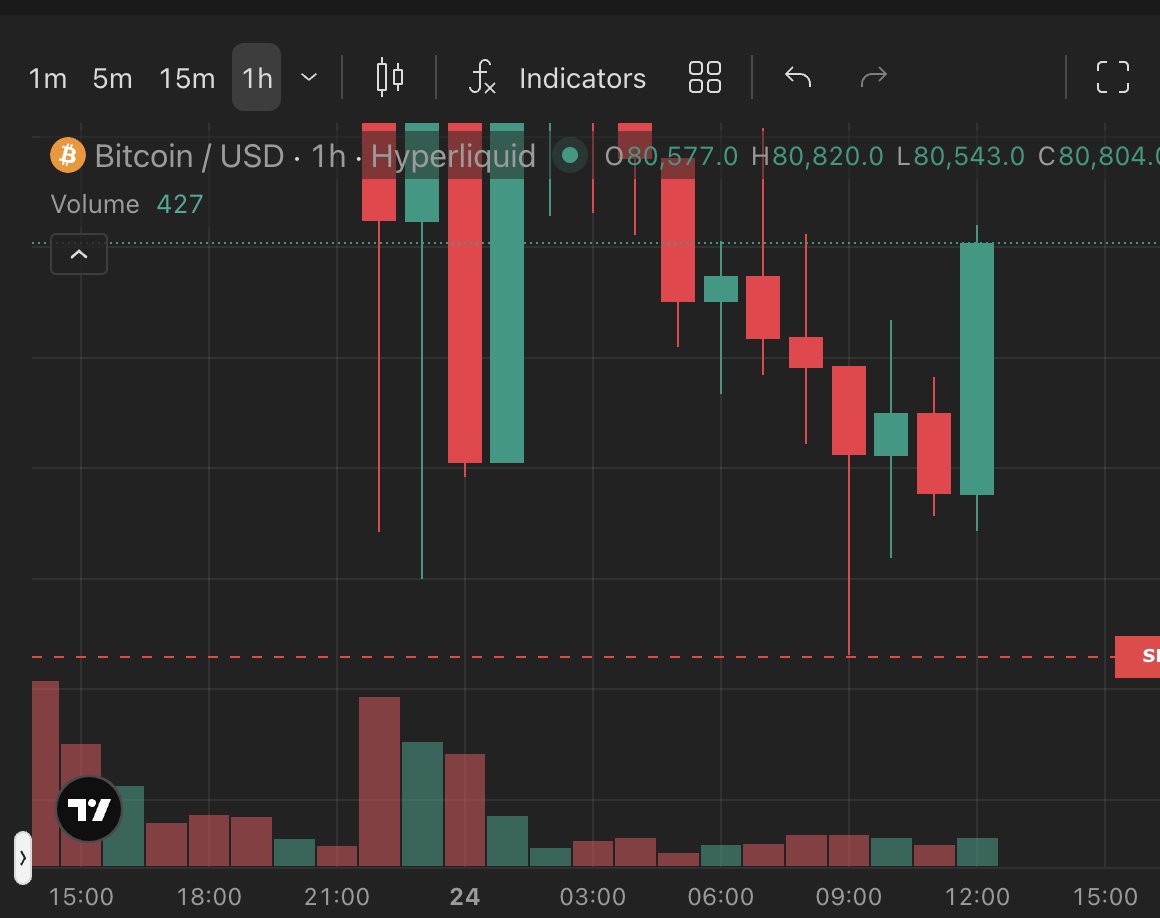Image resolution: width=1160 pixels, height=918 pixels.
Task: Click the 03:00 time axis label
Action: [x=593, y=897]
